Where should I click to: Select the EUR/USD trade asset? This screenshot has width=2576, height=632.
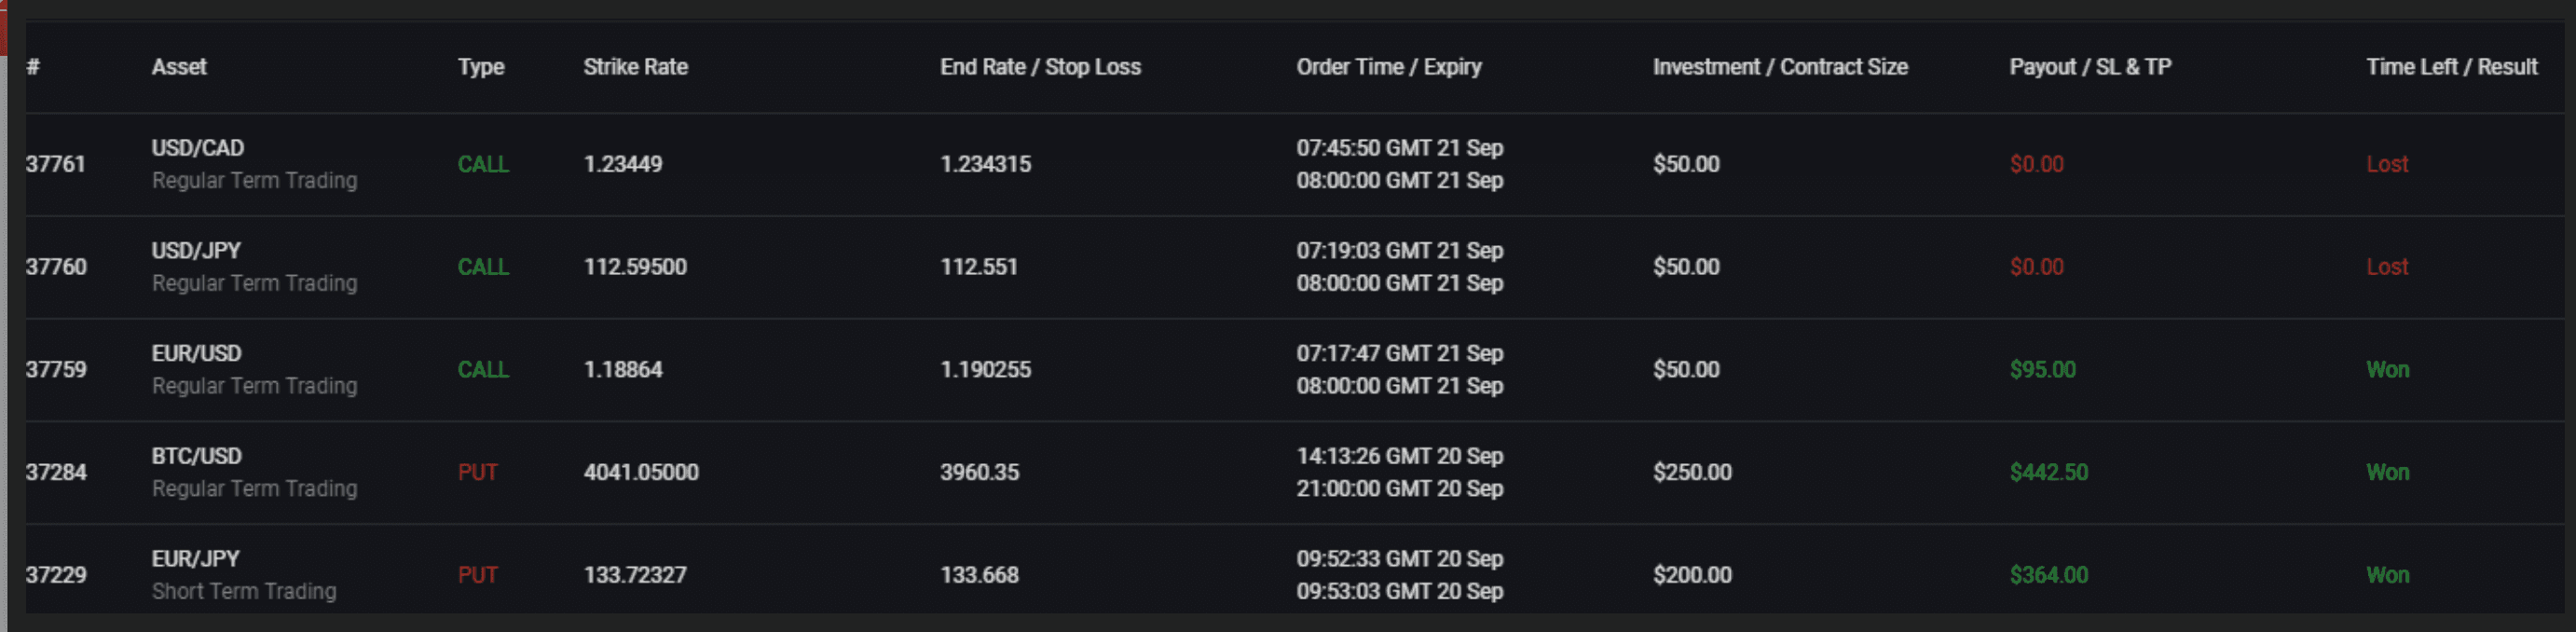(x=196, y=354)
